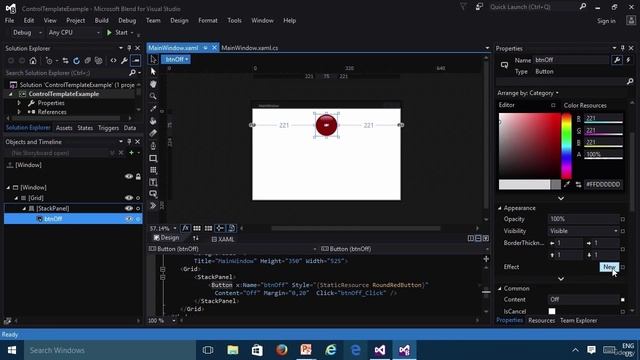Select the Direct Selection tool
The width and height of the screenshot is (640, 360).
(153, 72)
